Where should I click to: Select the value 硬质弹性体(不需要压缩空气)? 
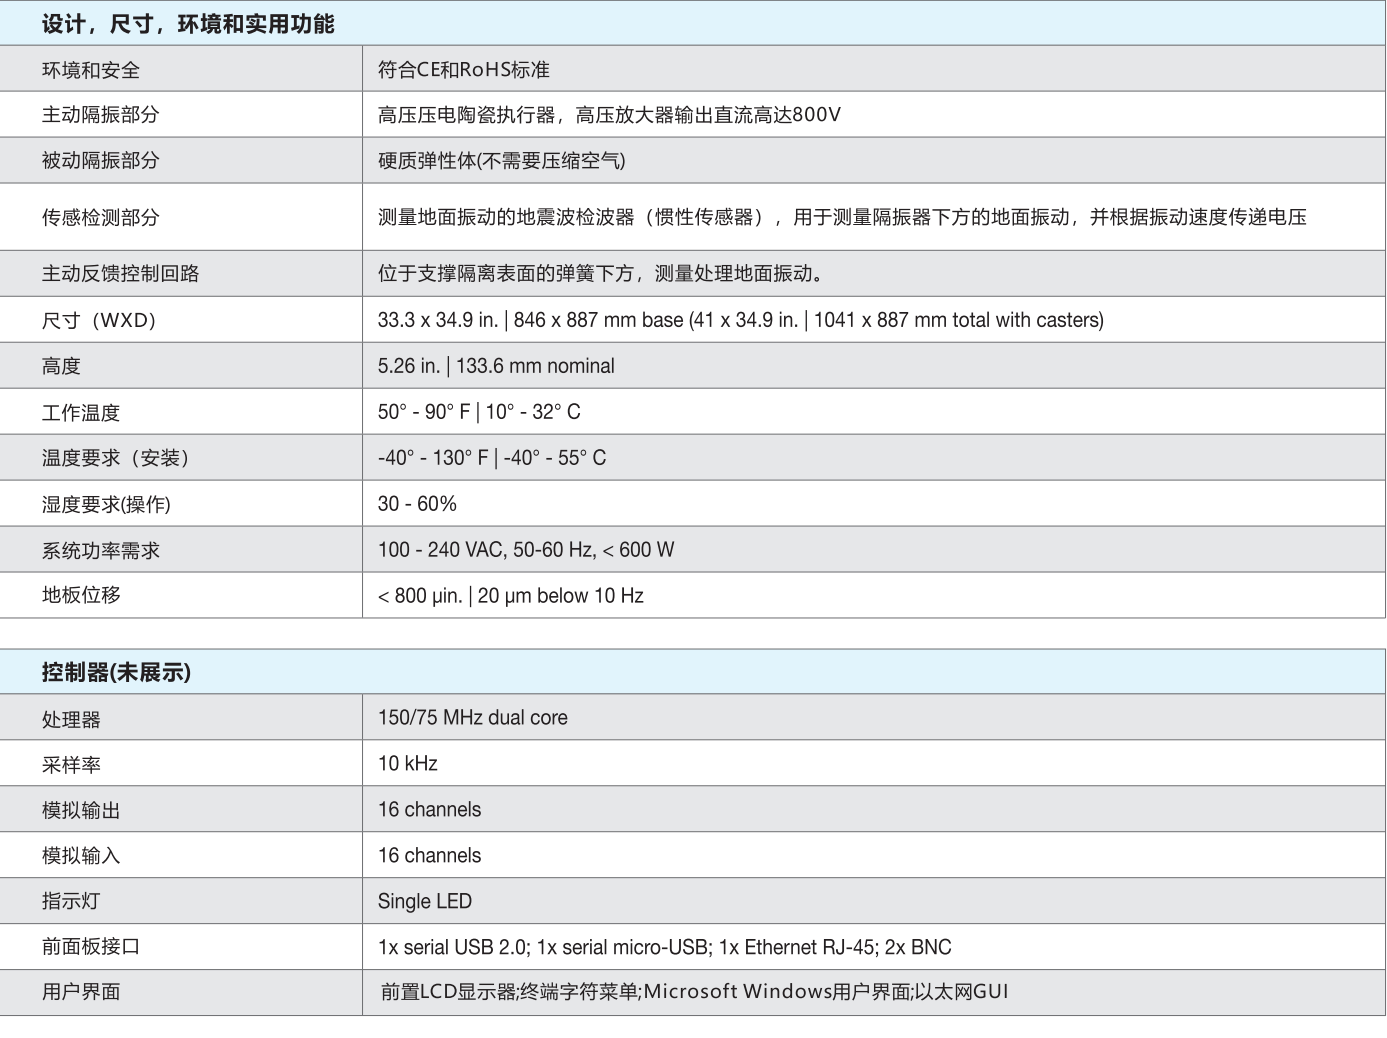pyautogui.click(x=502, y=161)
